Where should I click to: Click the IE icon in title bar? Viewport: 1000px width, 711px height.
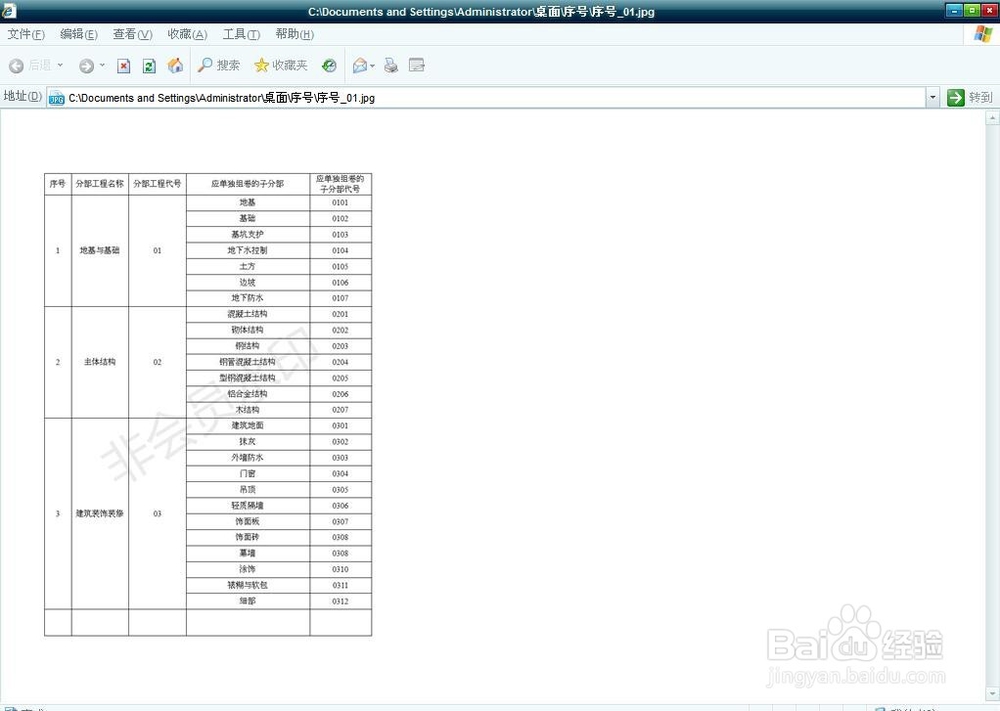coord(9,11)
